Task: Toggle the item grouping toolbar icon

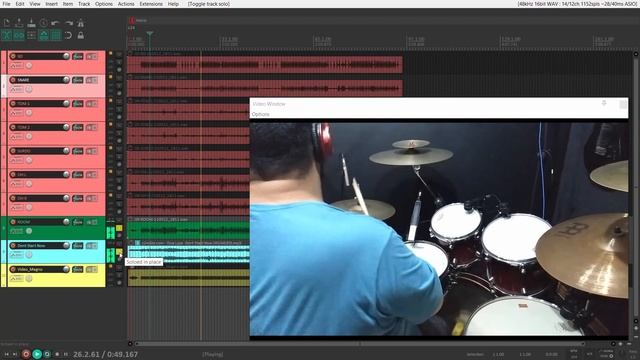Action: 19,35
